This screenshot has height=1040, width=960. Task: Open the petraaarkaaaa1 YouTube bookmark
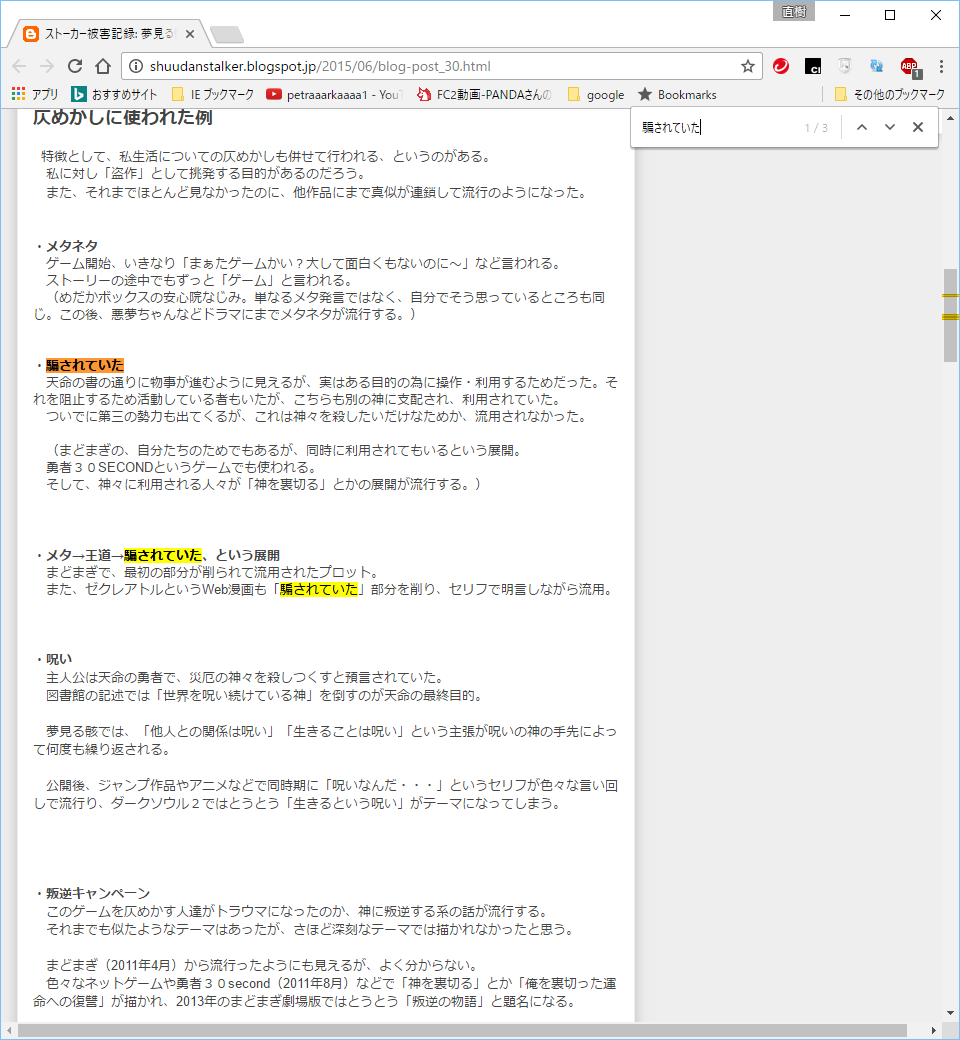(334, 94)
